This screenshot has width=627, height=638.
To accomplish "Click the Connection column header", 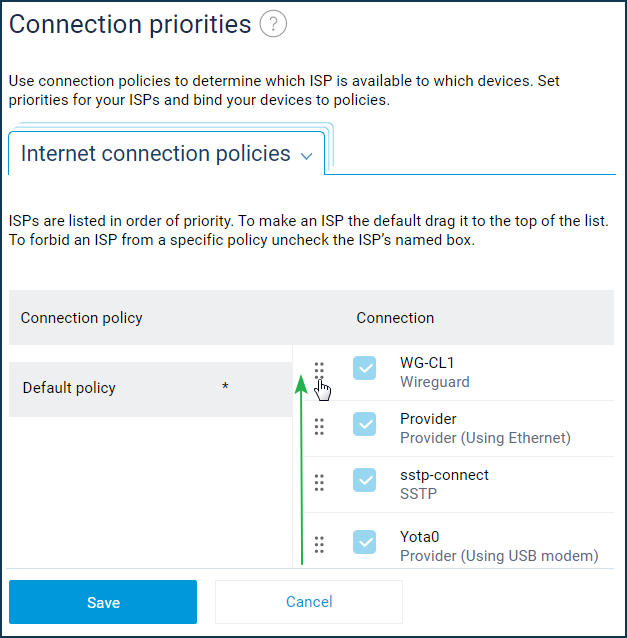I will [395, 318].
